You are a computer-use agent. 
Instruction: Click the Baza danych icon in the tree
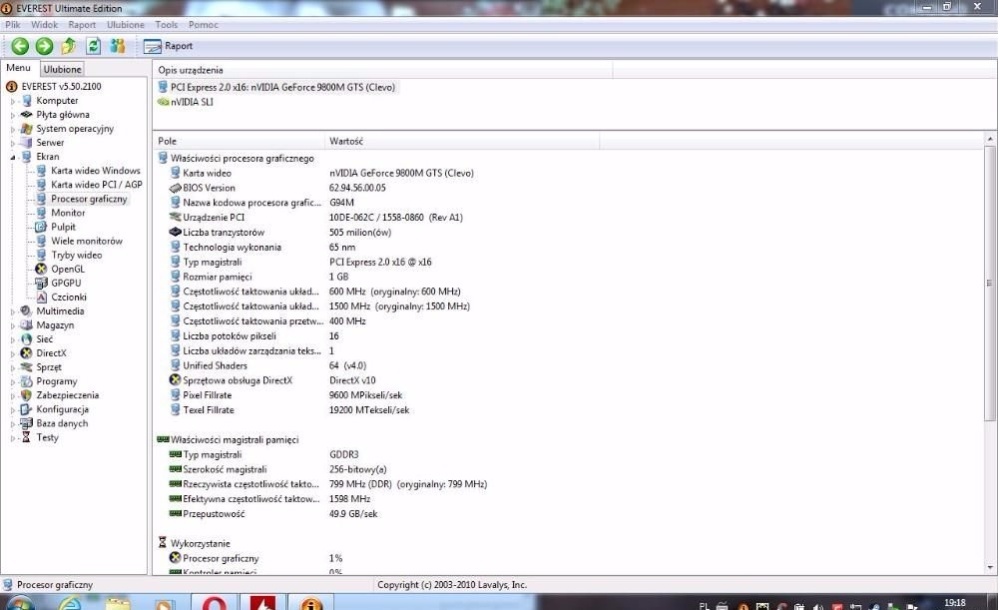(26, 423)
